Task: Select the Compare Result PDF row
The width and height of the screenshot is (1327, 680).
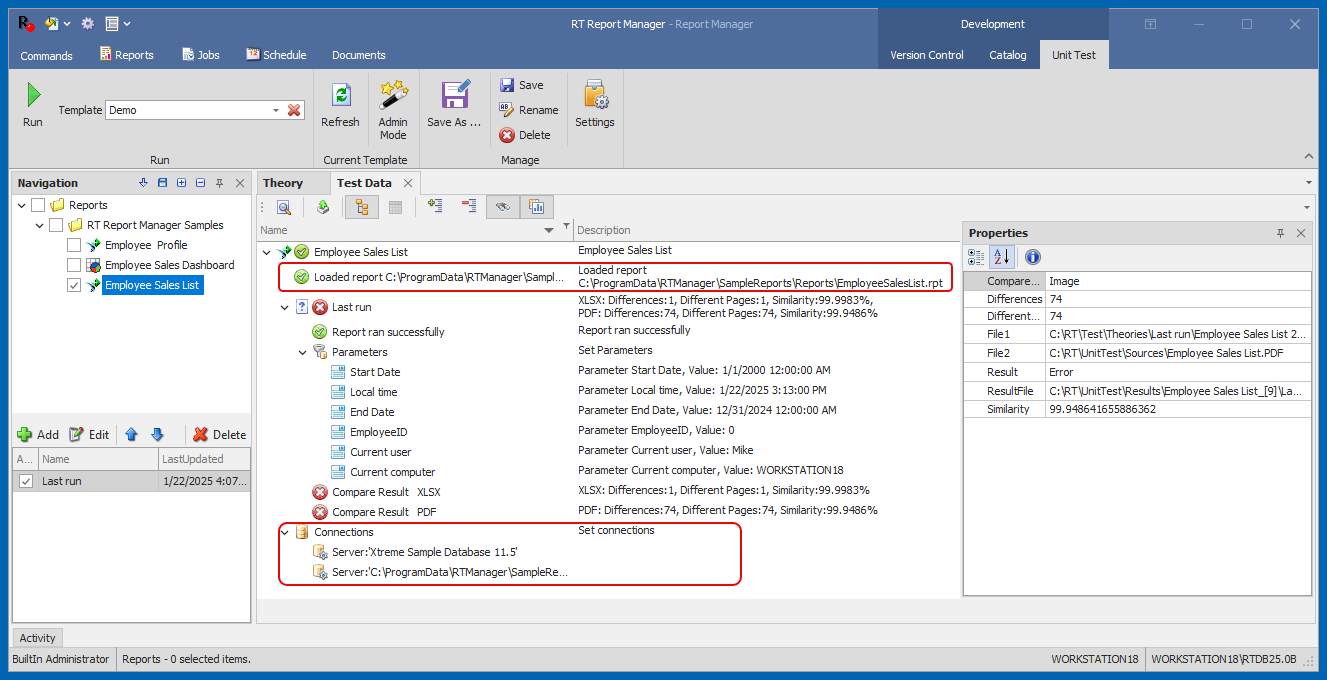Action: 384,512
